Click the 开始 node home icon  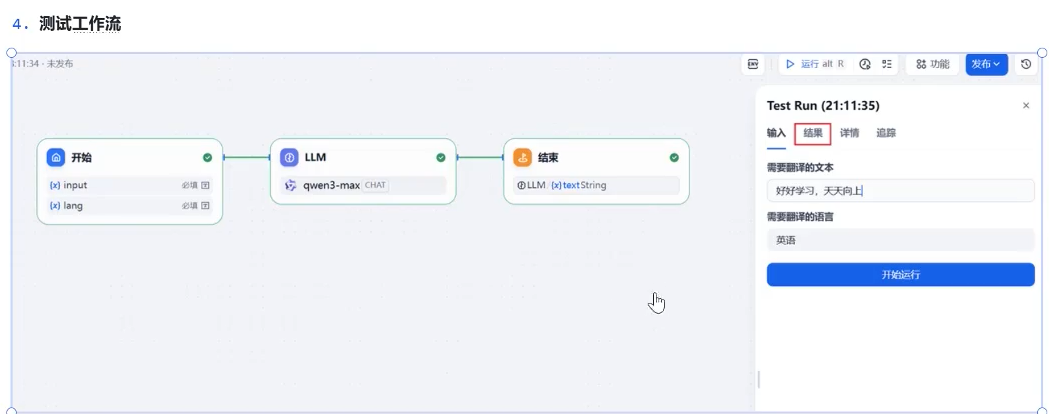tap(56, 158)
